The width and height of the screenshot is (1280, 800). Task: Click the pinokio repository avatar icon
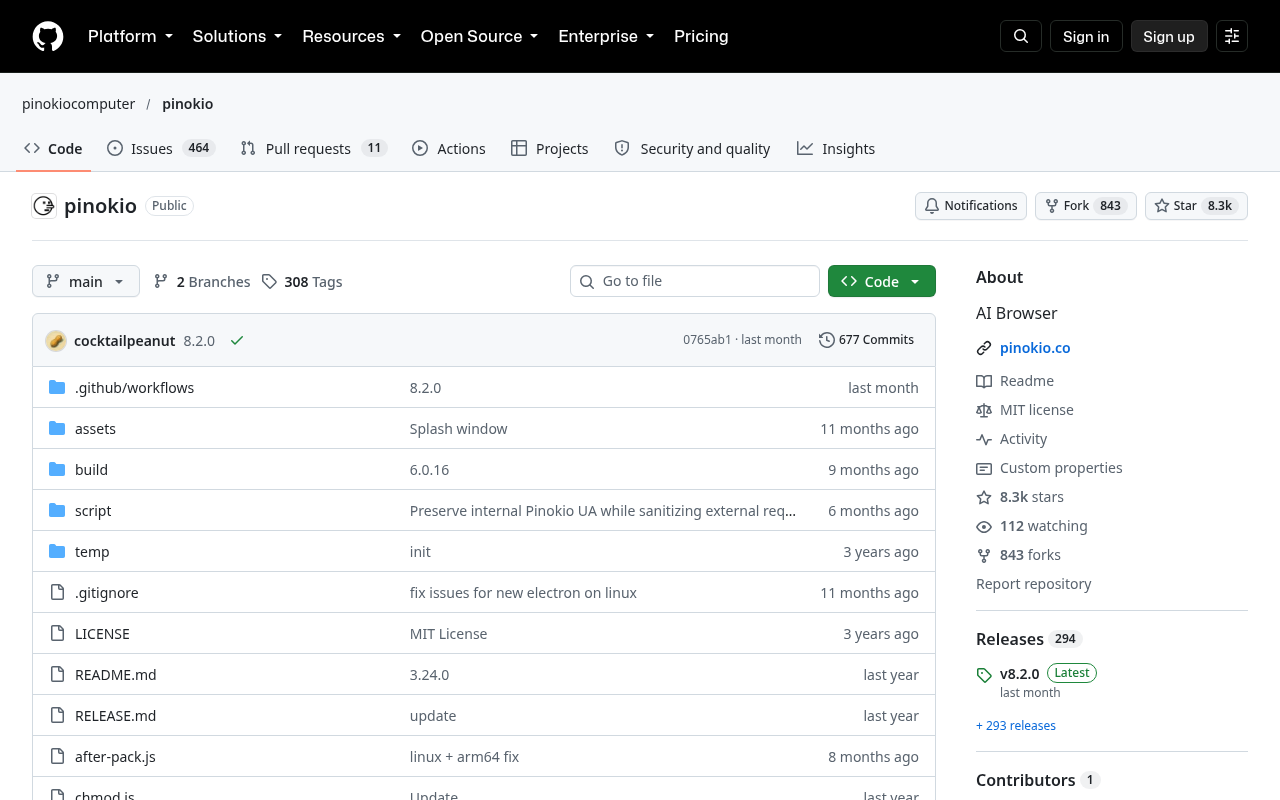pyautogui.click(x=44, y=206)
